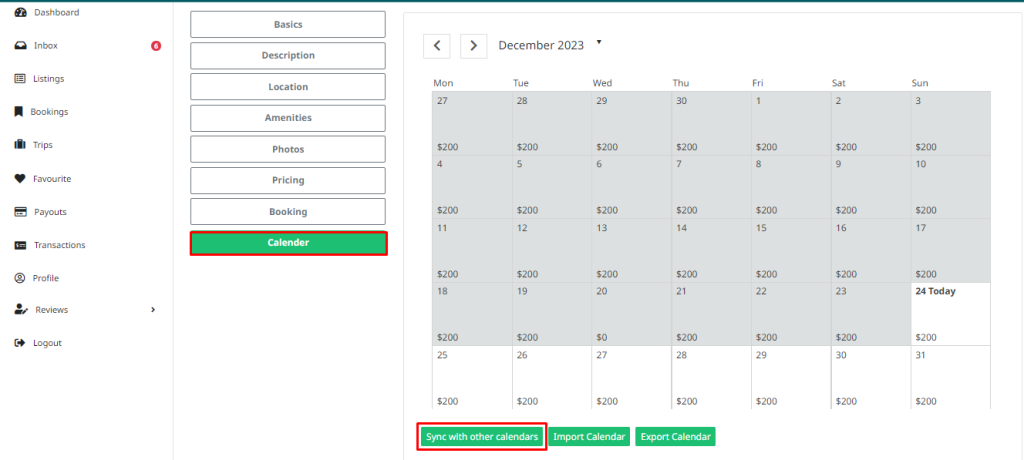Click the red inbox notification badge
The image size is (1024, 460).
click(156, 46)
